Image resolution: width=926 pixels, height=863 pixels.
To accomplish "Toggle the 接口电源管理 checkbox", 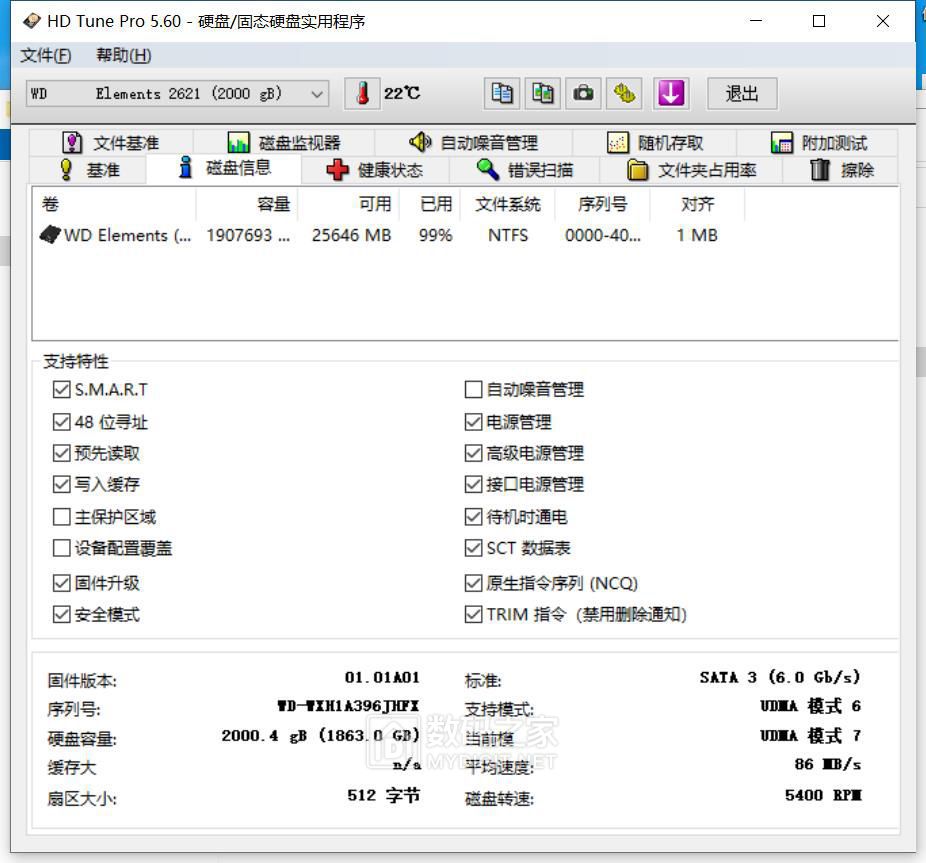I will click(474, 484).
